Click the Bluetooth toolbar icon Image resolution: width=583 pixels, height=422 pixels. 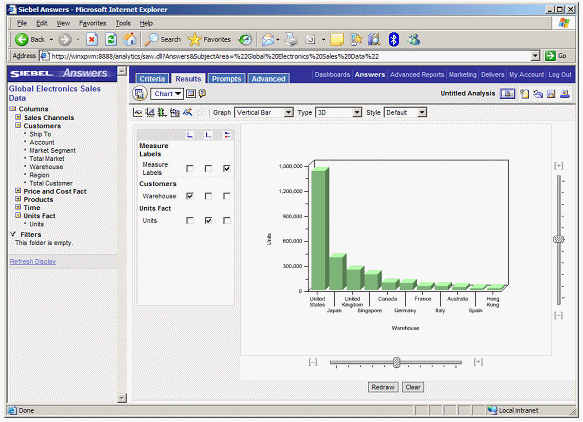pyautogui.click(x=394, y=39)
